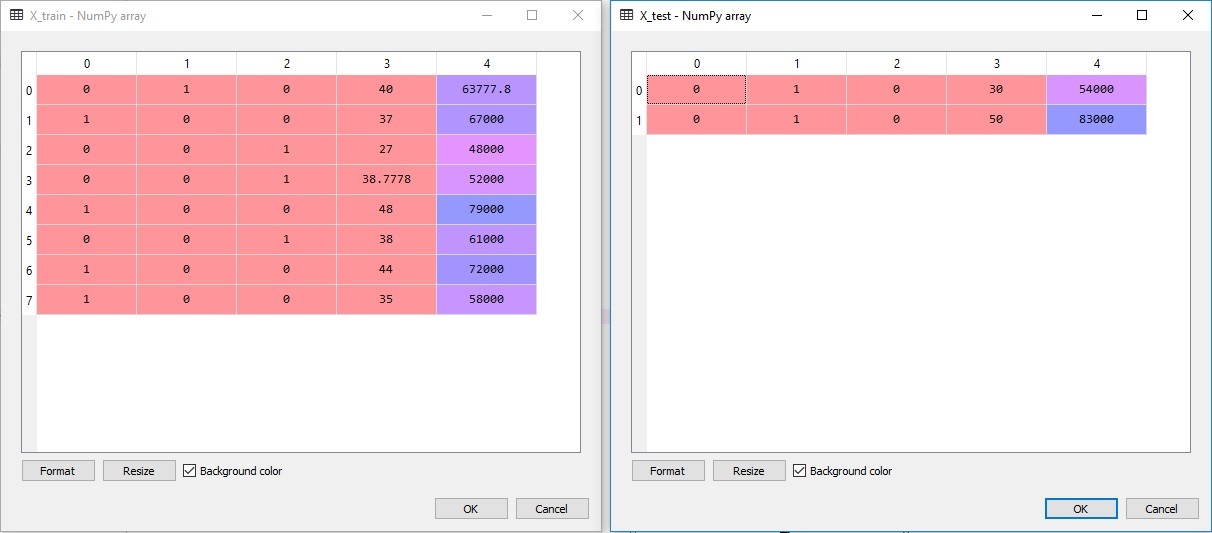Close the X_test window
The height and width of the screenshot is (533, 1212).
click(x=1188, y=15)
